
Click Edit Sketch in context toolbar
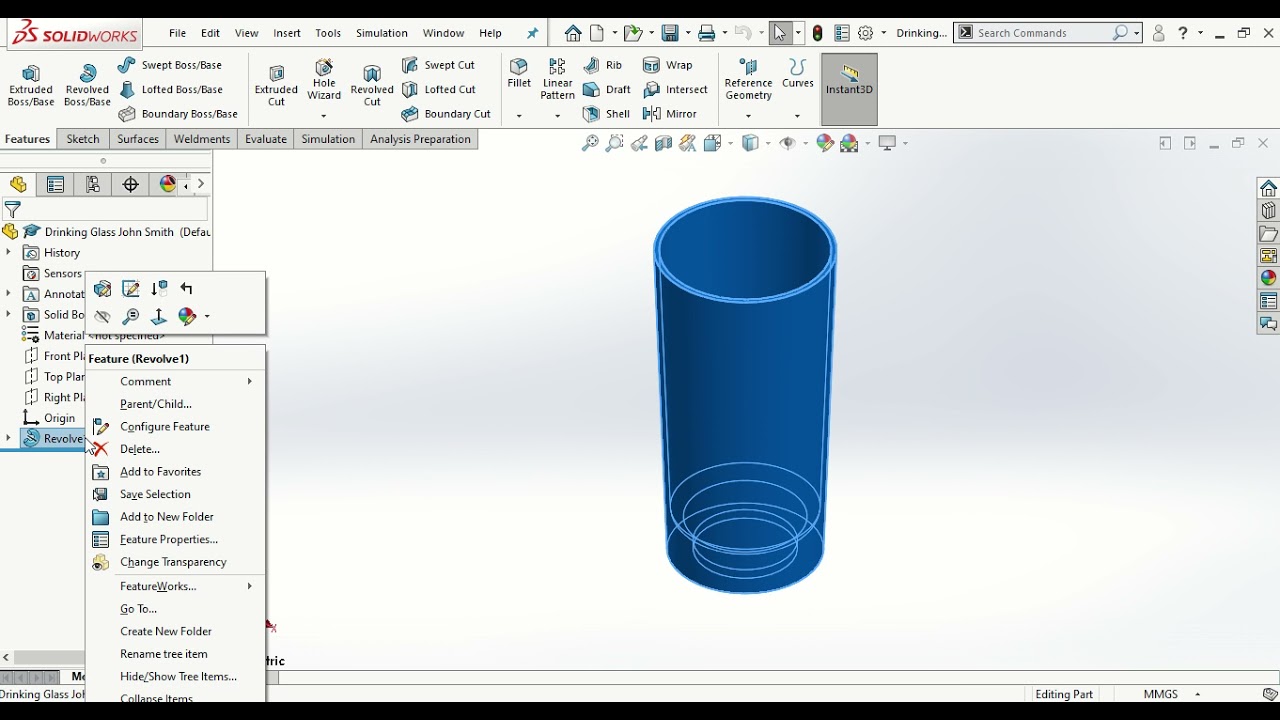(130, 289)
